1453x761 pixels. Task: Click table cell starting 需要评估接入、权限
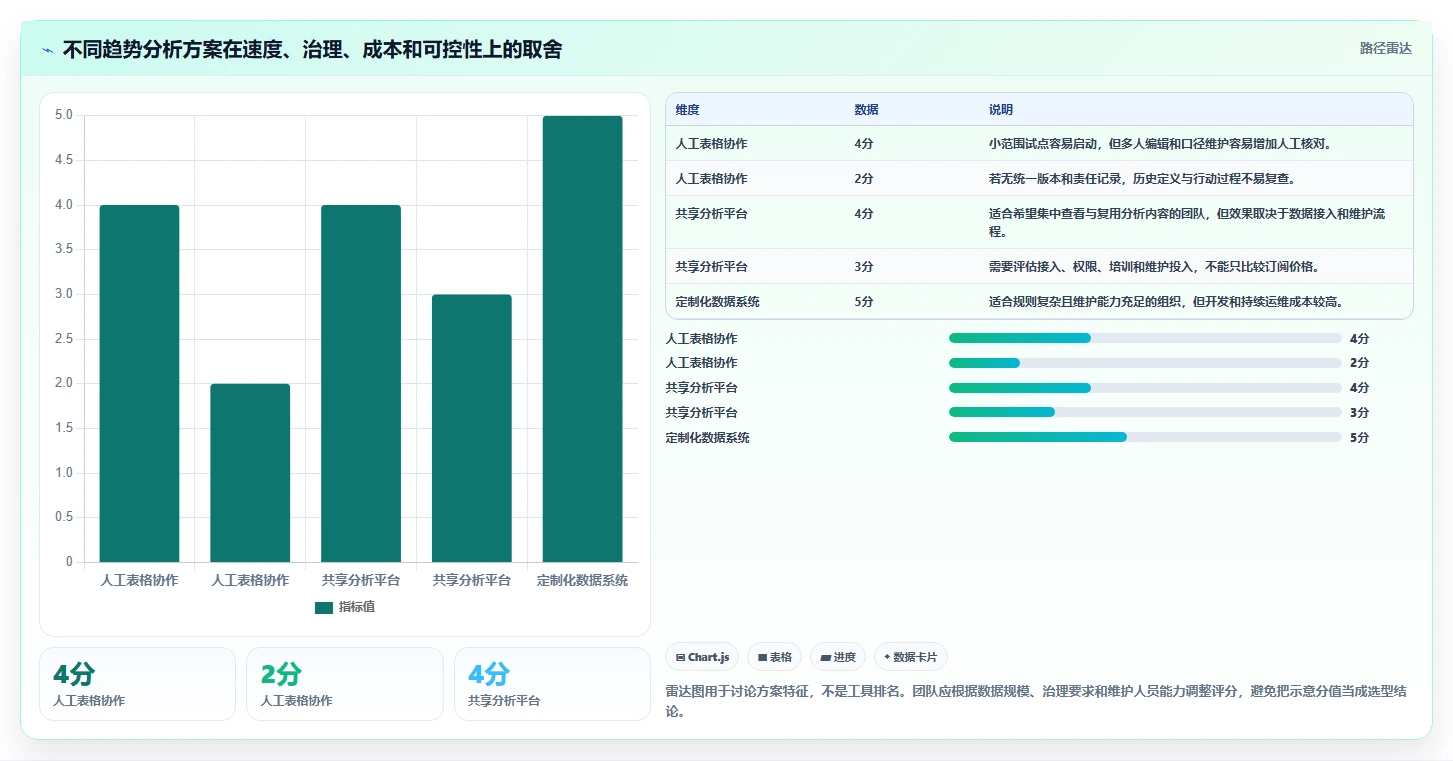coord(1196,267)
